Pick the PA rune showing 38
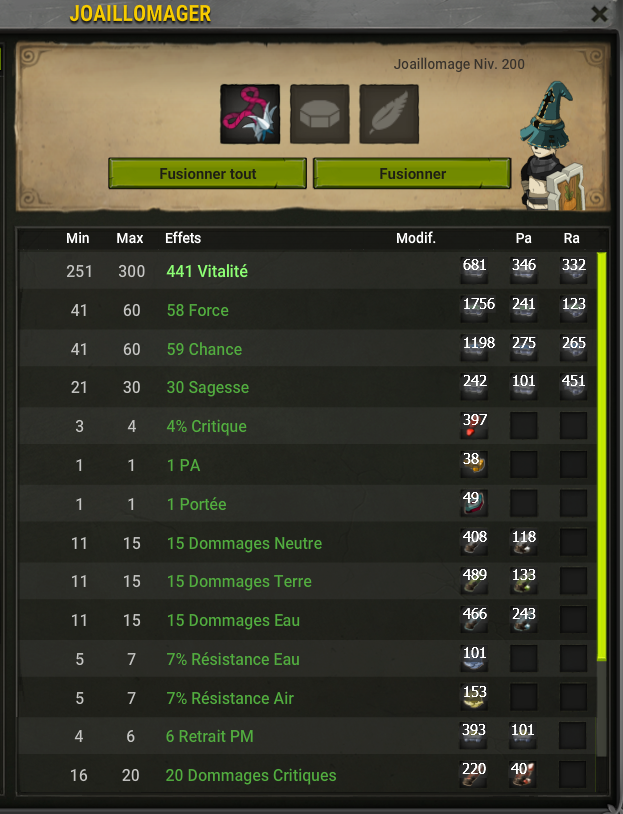Image resolution: width=623 pixels, height=814 pixels. (474, 464)
